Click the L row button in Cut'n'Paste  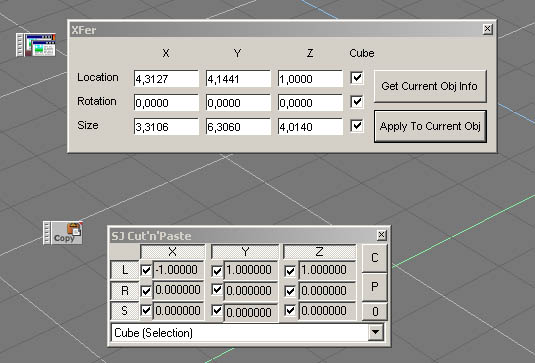[x=125, y=270]
